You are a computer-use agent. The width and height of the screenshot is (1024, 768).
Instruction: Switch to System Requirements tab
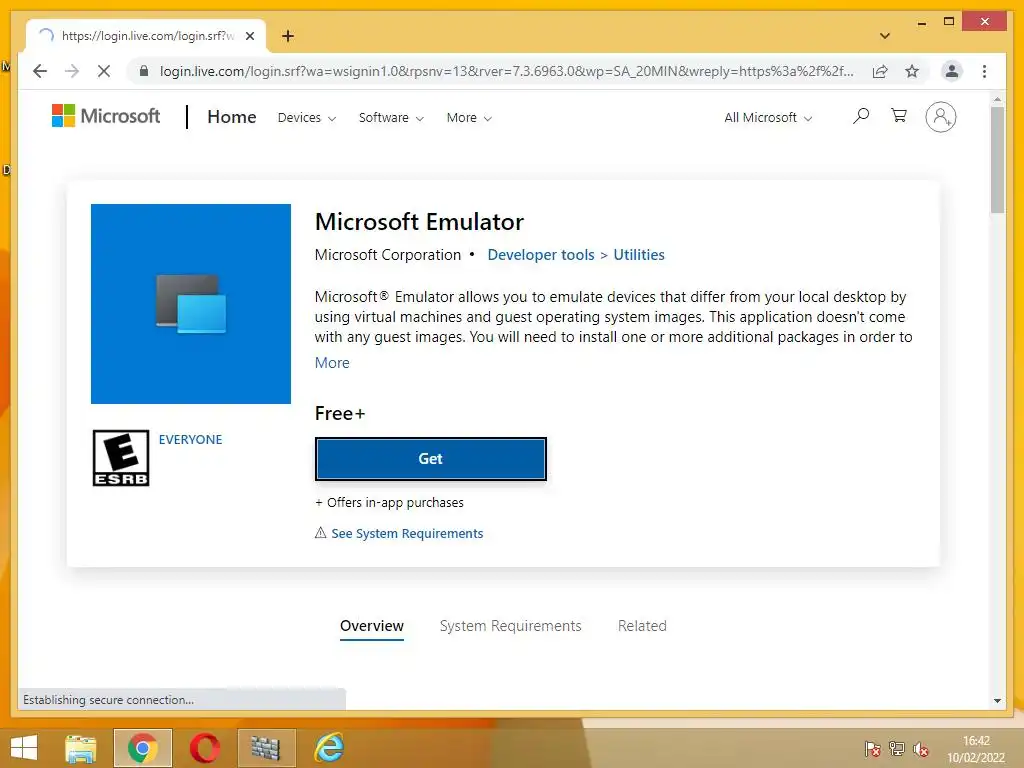tap(511, 626)
